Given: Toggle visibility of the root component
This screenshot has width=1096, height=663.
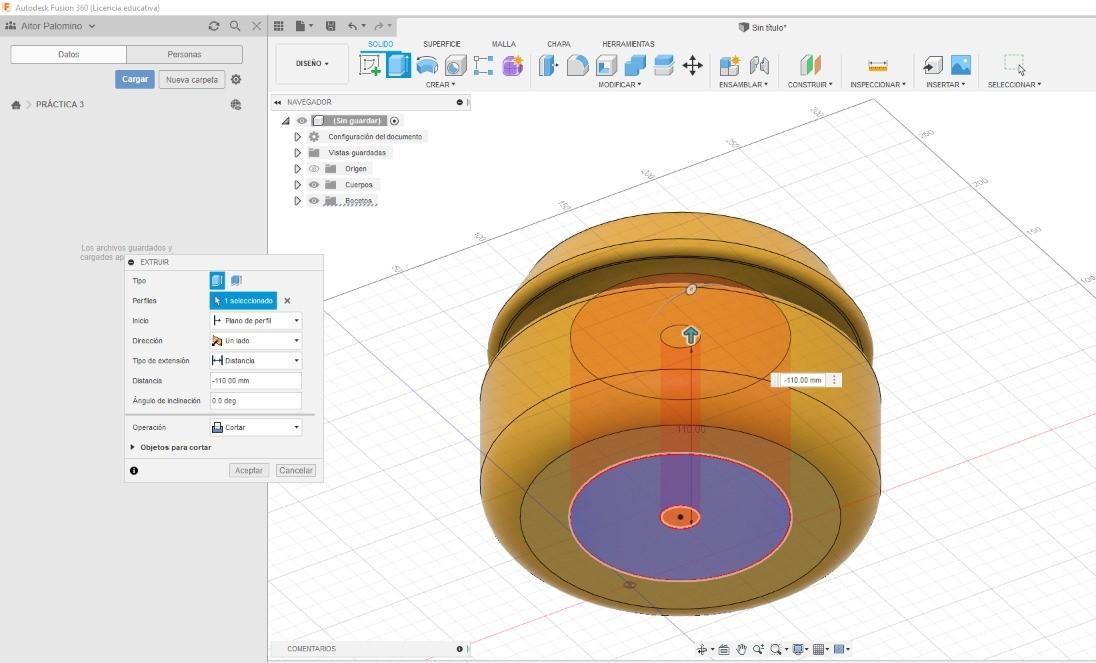Looking at the screenshot, I should pos(302,121).
